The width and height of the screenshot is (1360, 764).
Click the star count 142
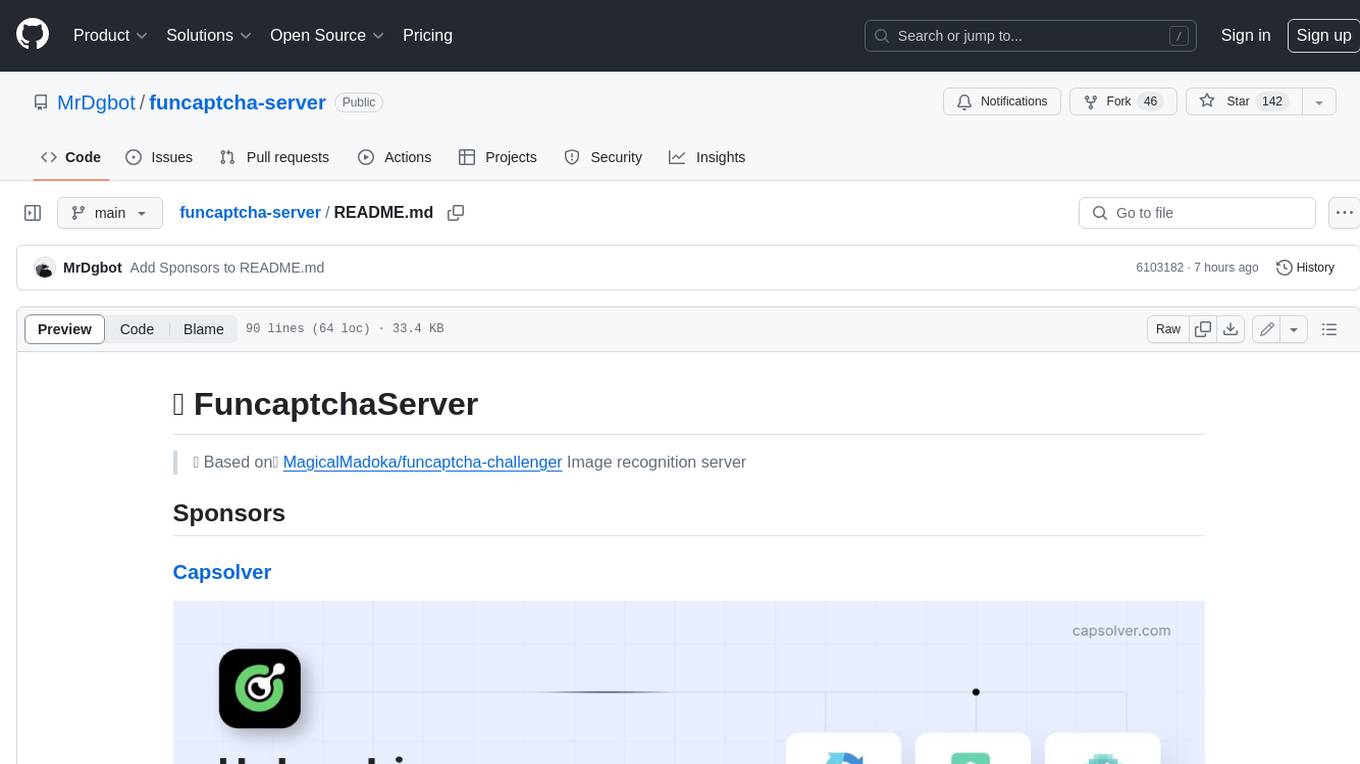pyautogui.click(x=1272, y=101)
